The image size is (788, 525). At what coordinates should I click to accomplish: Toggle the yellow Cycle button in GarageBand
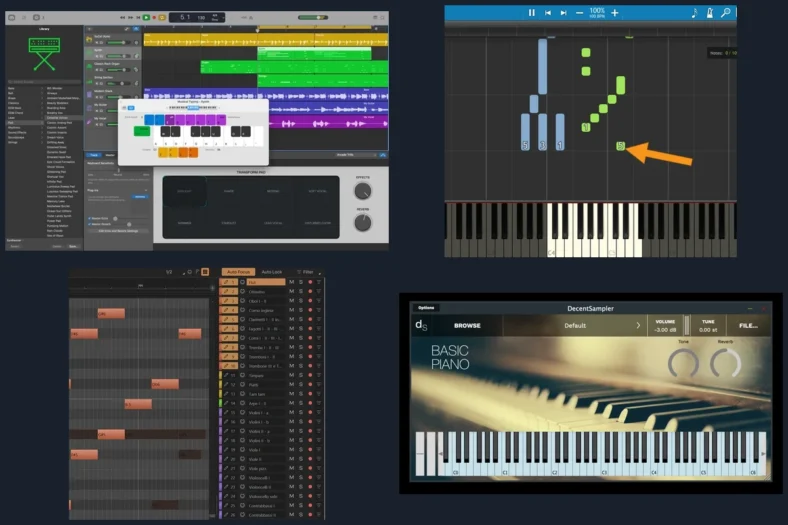point(162,18)
